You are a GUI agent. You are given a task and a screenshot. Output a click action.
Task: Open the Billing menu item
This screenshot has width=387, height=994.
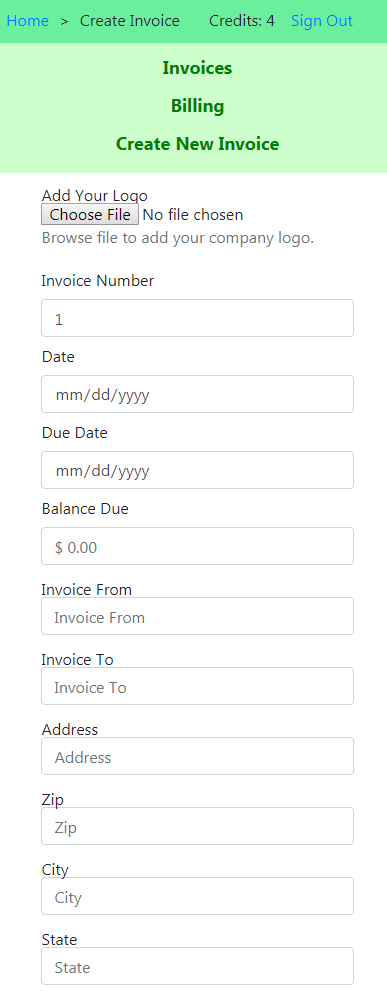tap(197, 106)
